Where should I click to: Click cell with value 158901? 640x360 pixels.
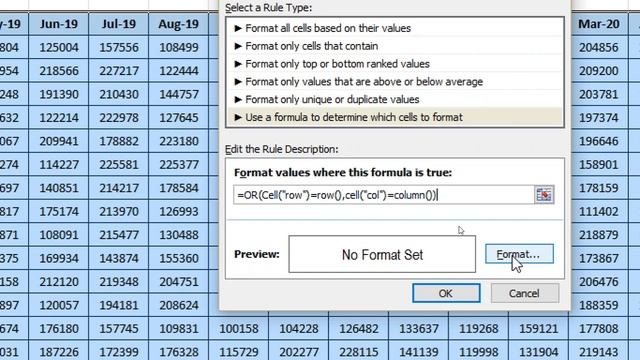pyautogui.click(x=599, y=165)
